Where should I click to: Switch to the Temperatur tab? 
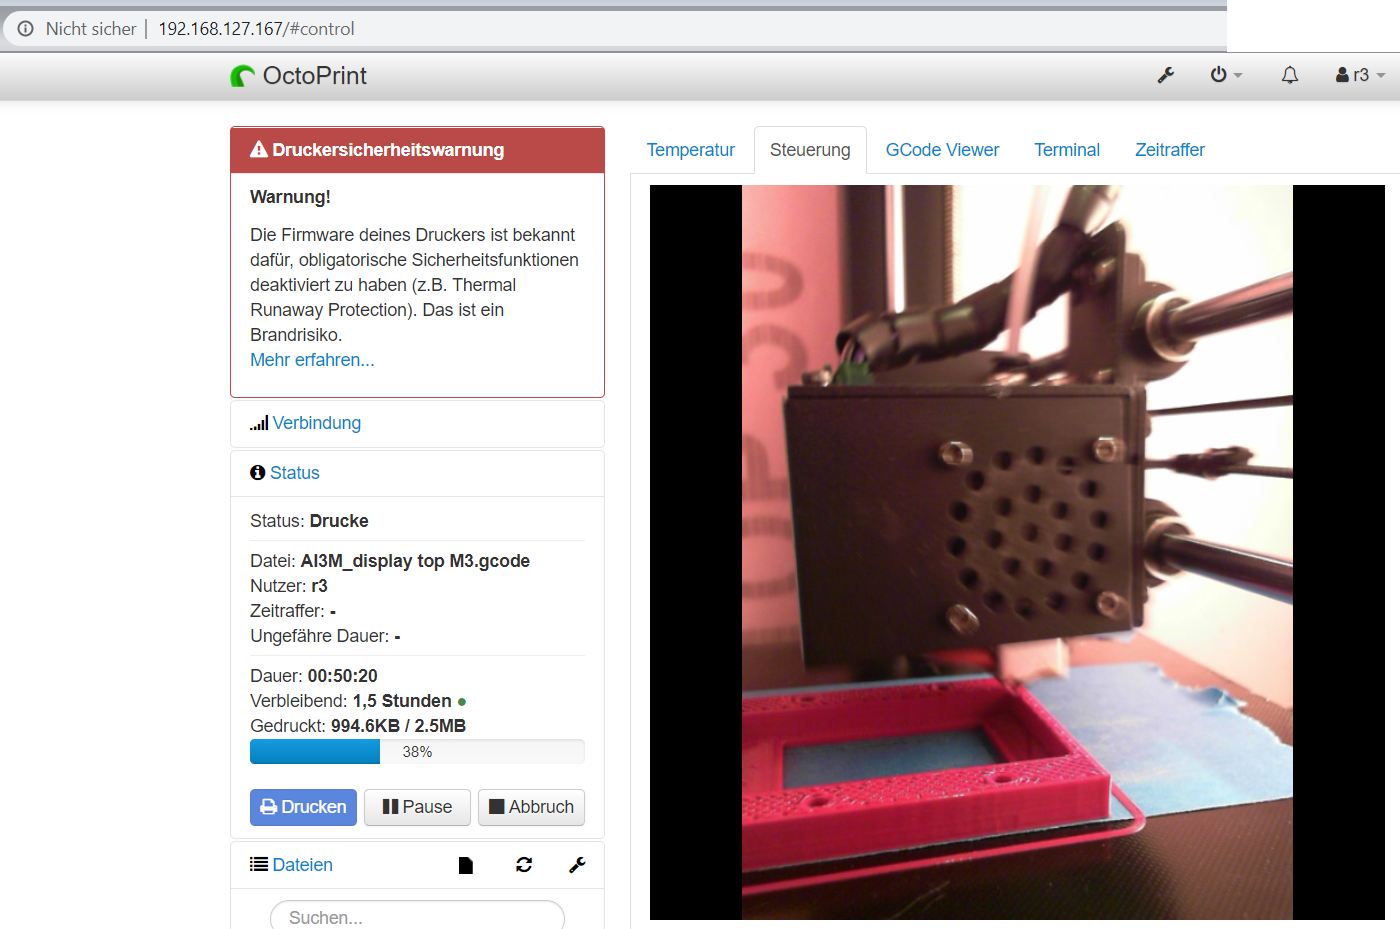690,149
